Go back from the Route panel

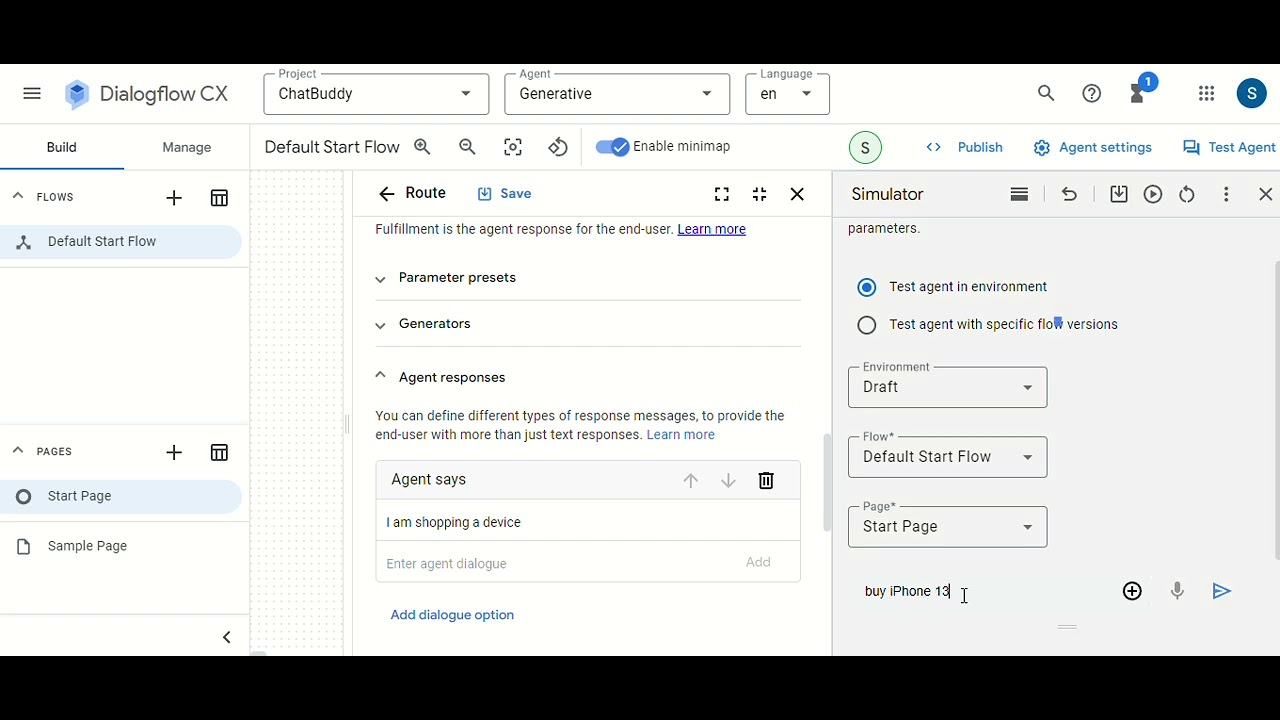386,194
